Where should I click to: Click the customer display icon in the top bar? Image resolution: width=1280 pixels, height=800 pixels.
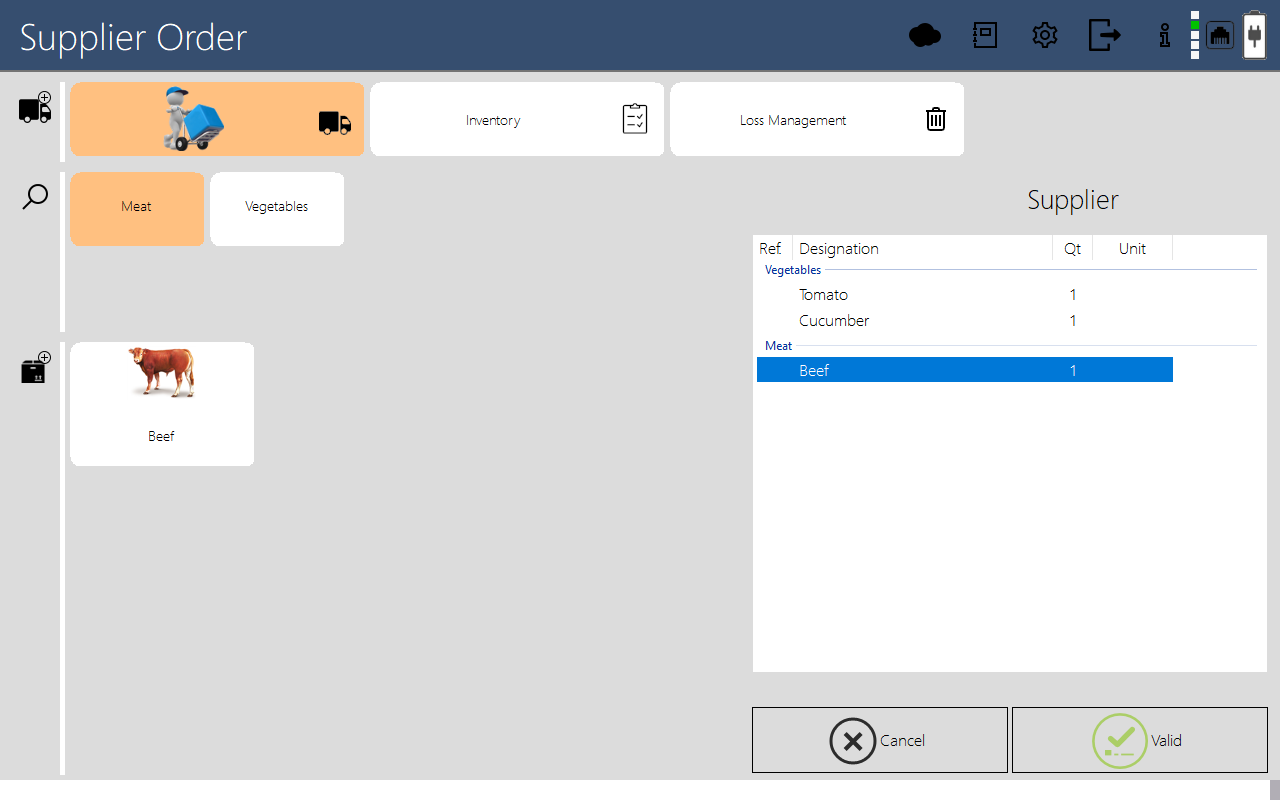pos(984,35)
